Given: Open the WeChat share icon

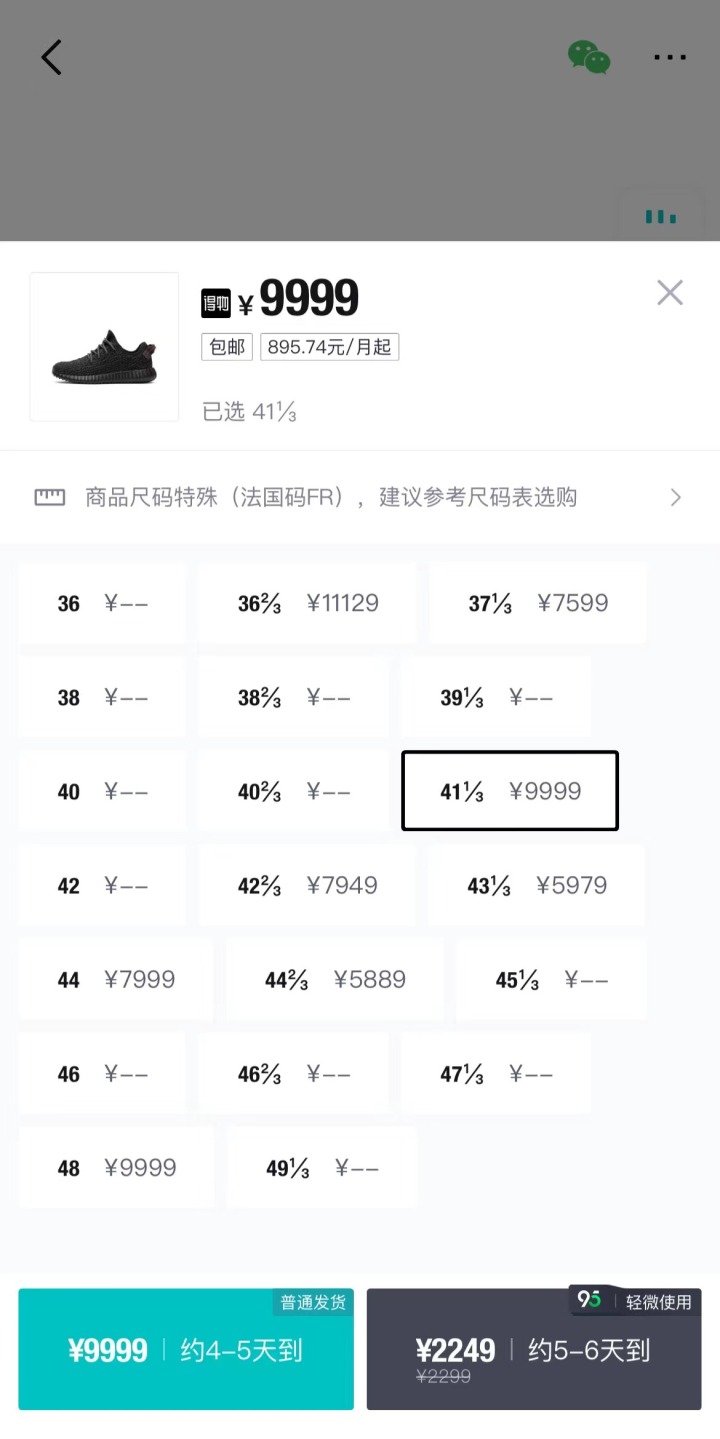Looking at the screenshot, I should [x=589, y=57].
